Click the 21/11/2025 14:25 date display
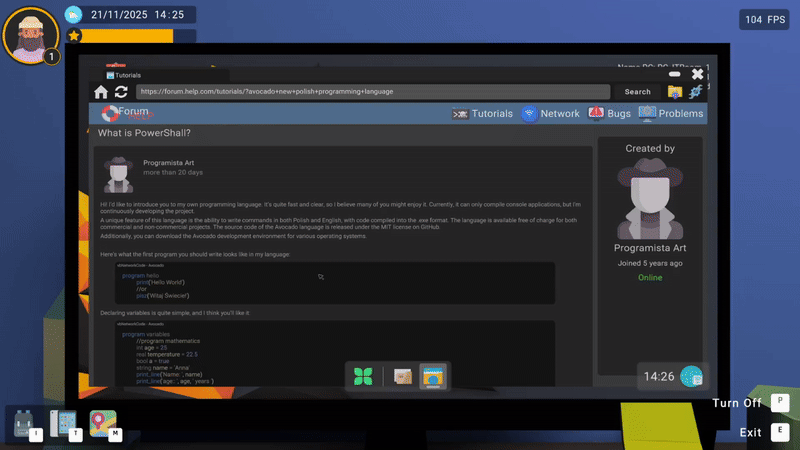The height and width of the screenshot is (450, 800). click(137, 15)
